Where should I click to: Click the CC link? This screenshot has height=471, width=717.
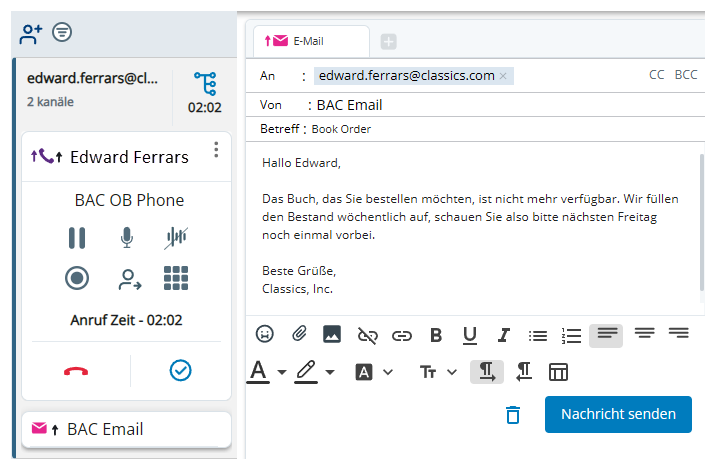click(657, 75)
